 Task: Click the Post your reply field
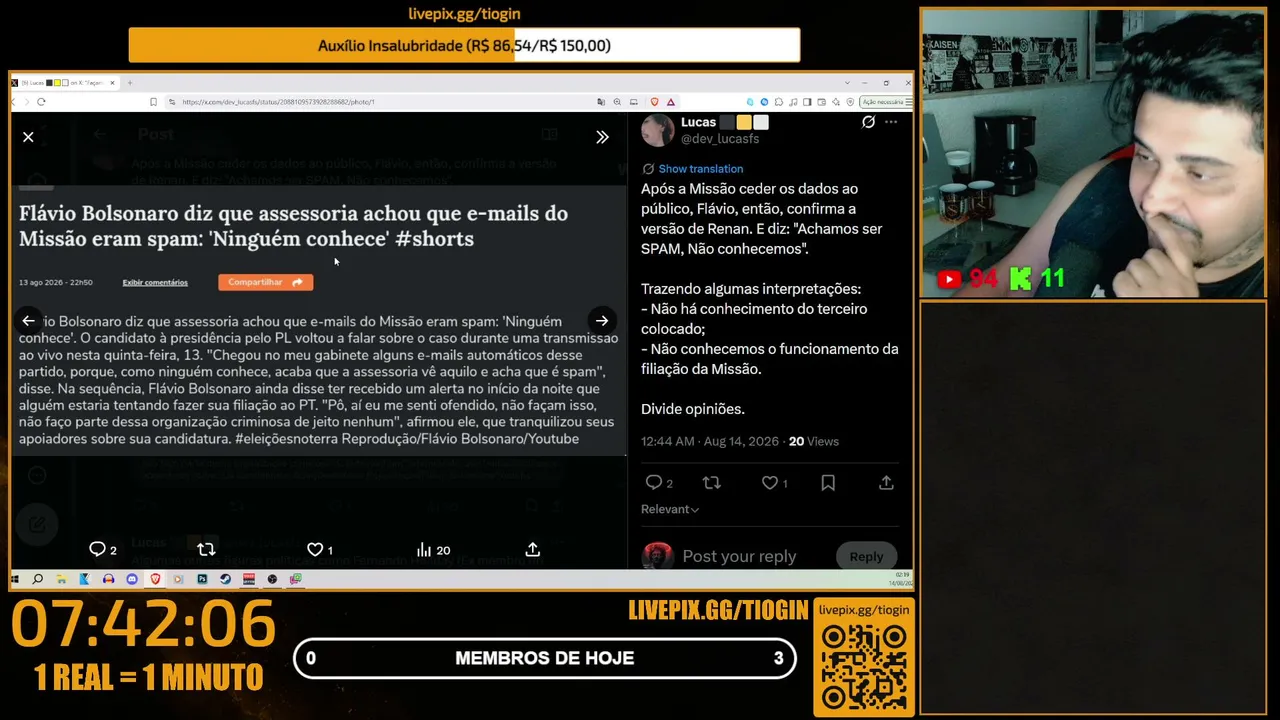pyautogui.click(x=739, y=556)
